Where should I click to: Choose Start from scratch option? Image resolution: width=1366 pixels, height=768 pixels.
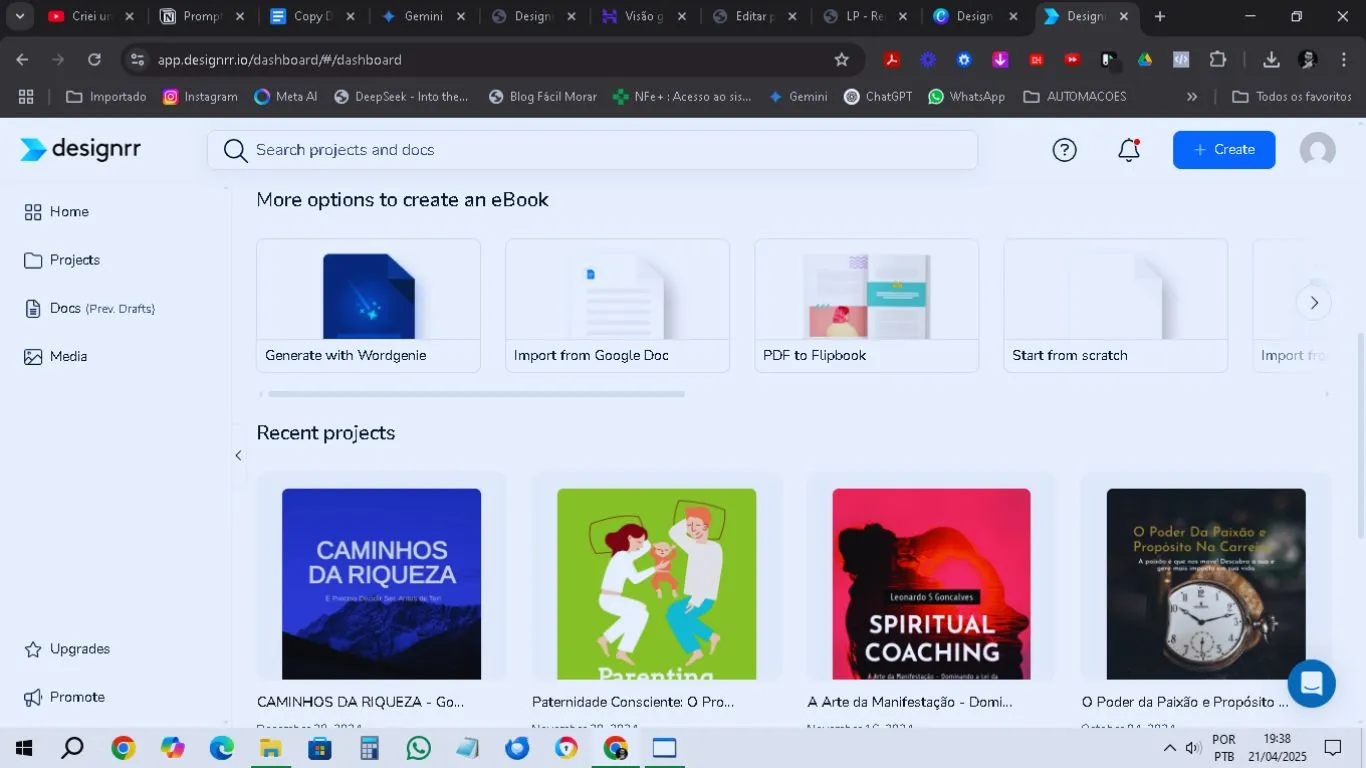[x=1115, y=305]
